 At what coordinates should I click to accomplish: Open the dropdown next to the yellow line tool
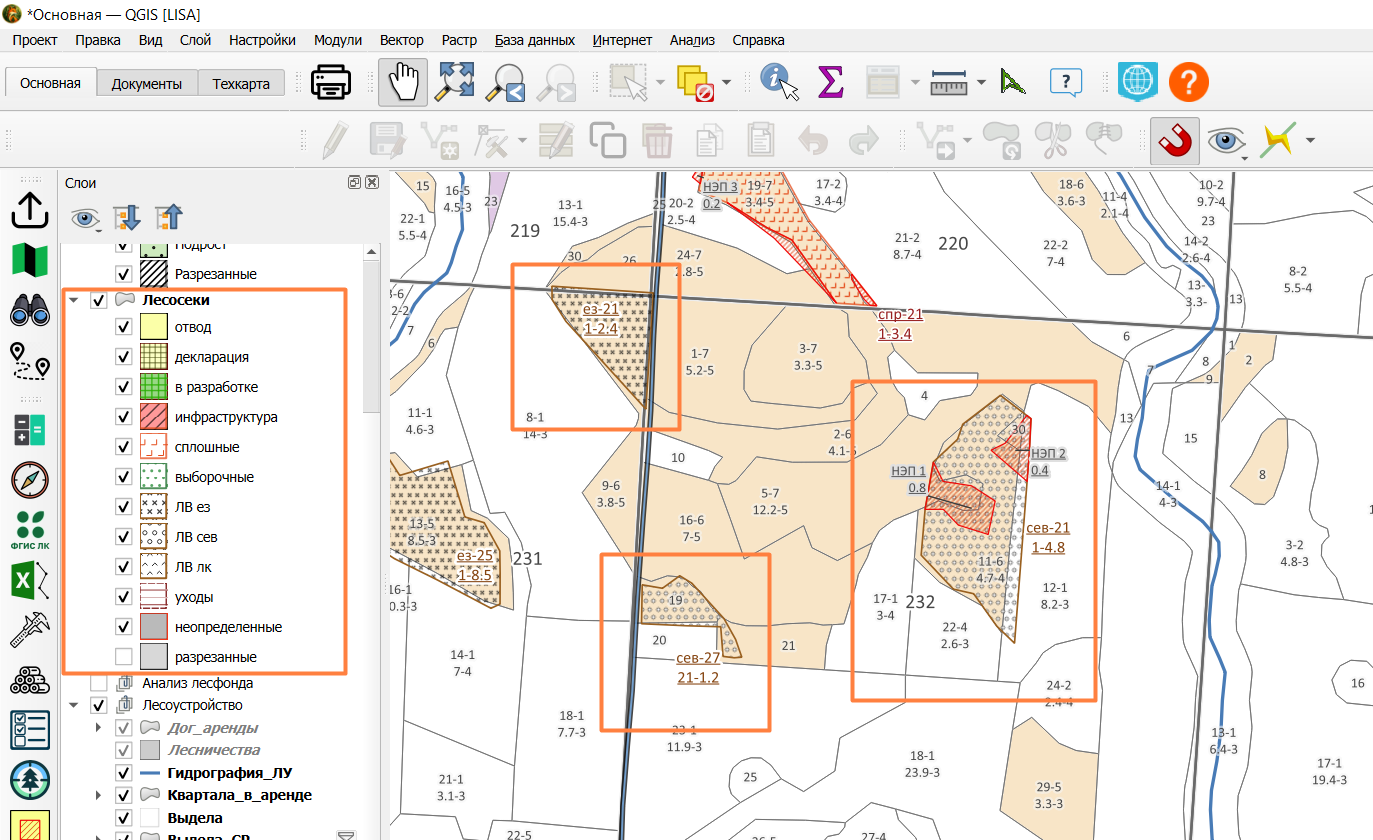click(x=1309, y=141)
